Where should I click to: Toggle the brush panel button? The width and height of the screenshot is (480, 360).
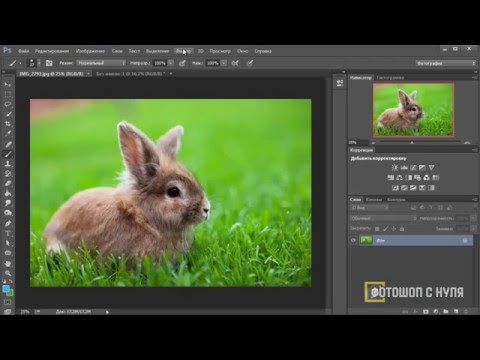pyautogui.click(x=49, y=63)
